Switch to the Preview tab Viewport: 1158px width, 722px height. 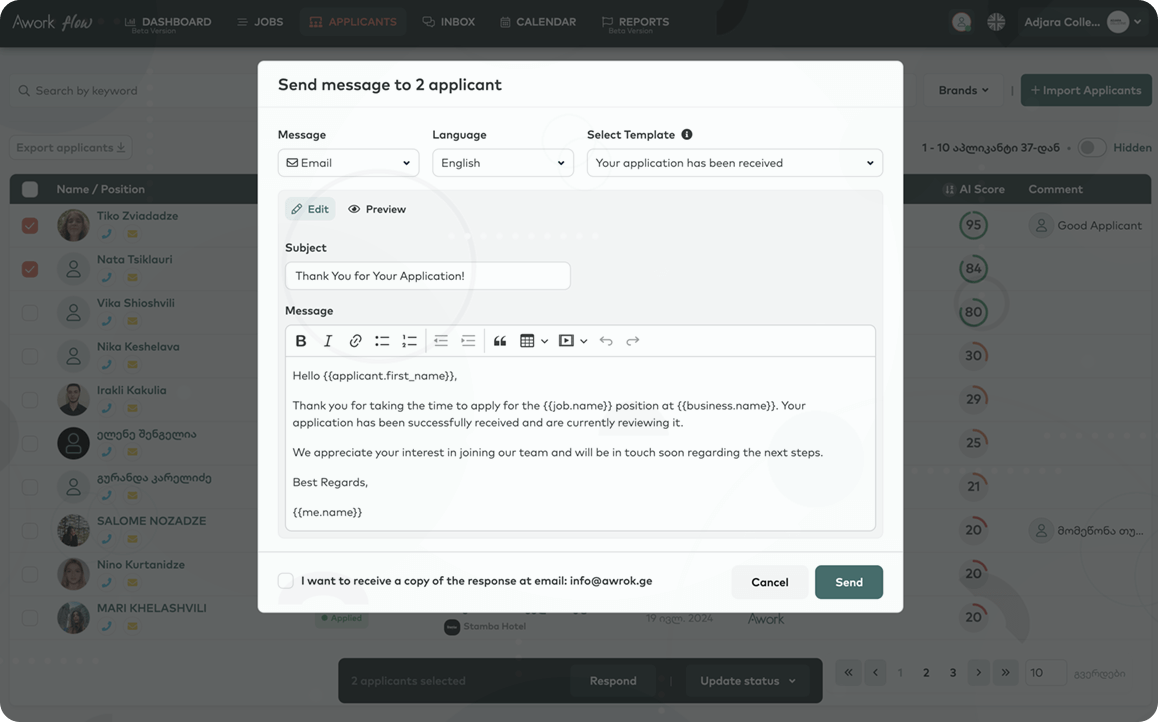tap(377, 209)
